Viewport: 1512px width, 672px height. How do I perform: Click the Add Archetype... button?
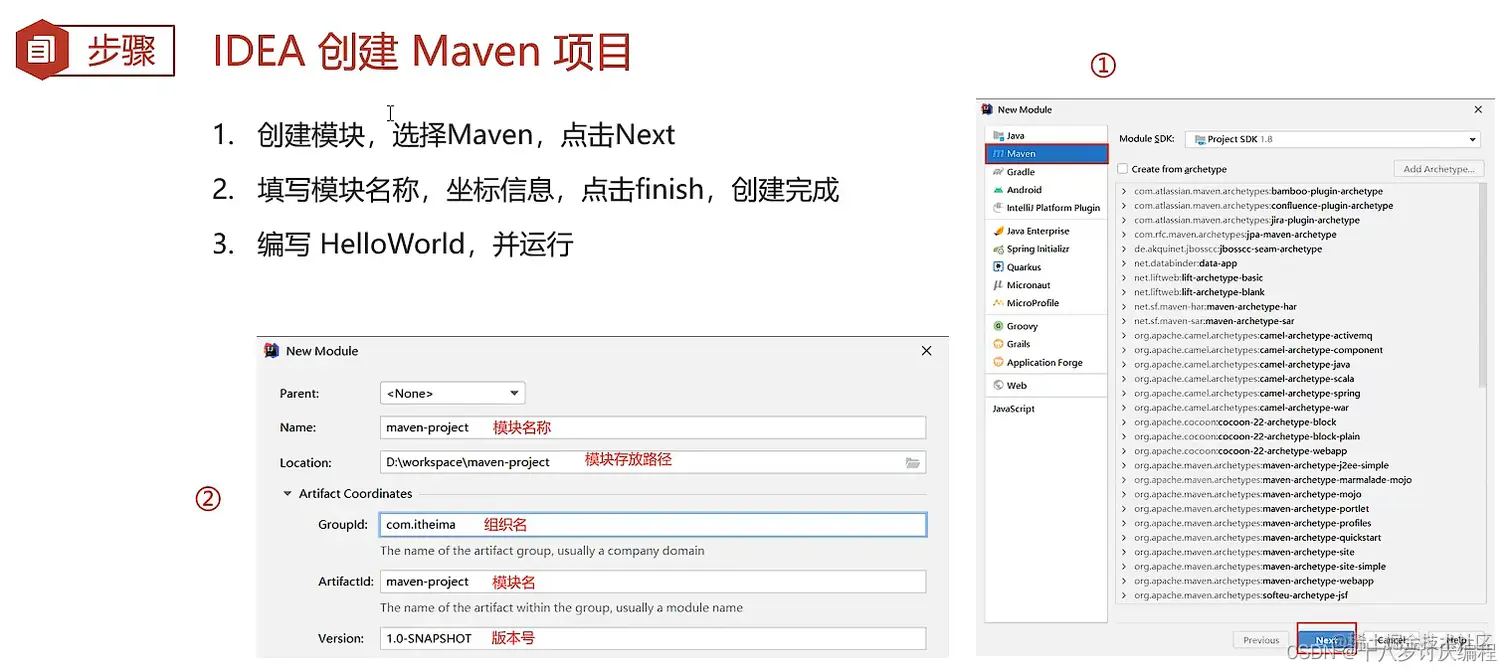1438,169
